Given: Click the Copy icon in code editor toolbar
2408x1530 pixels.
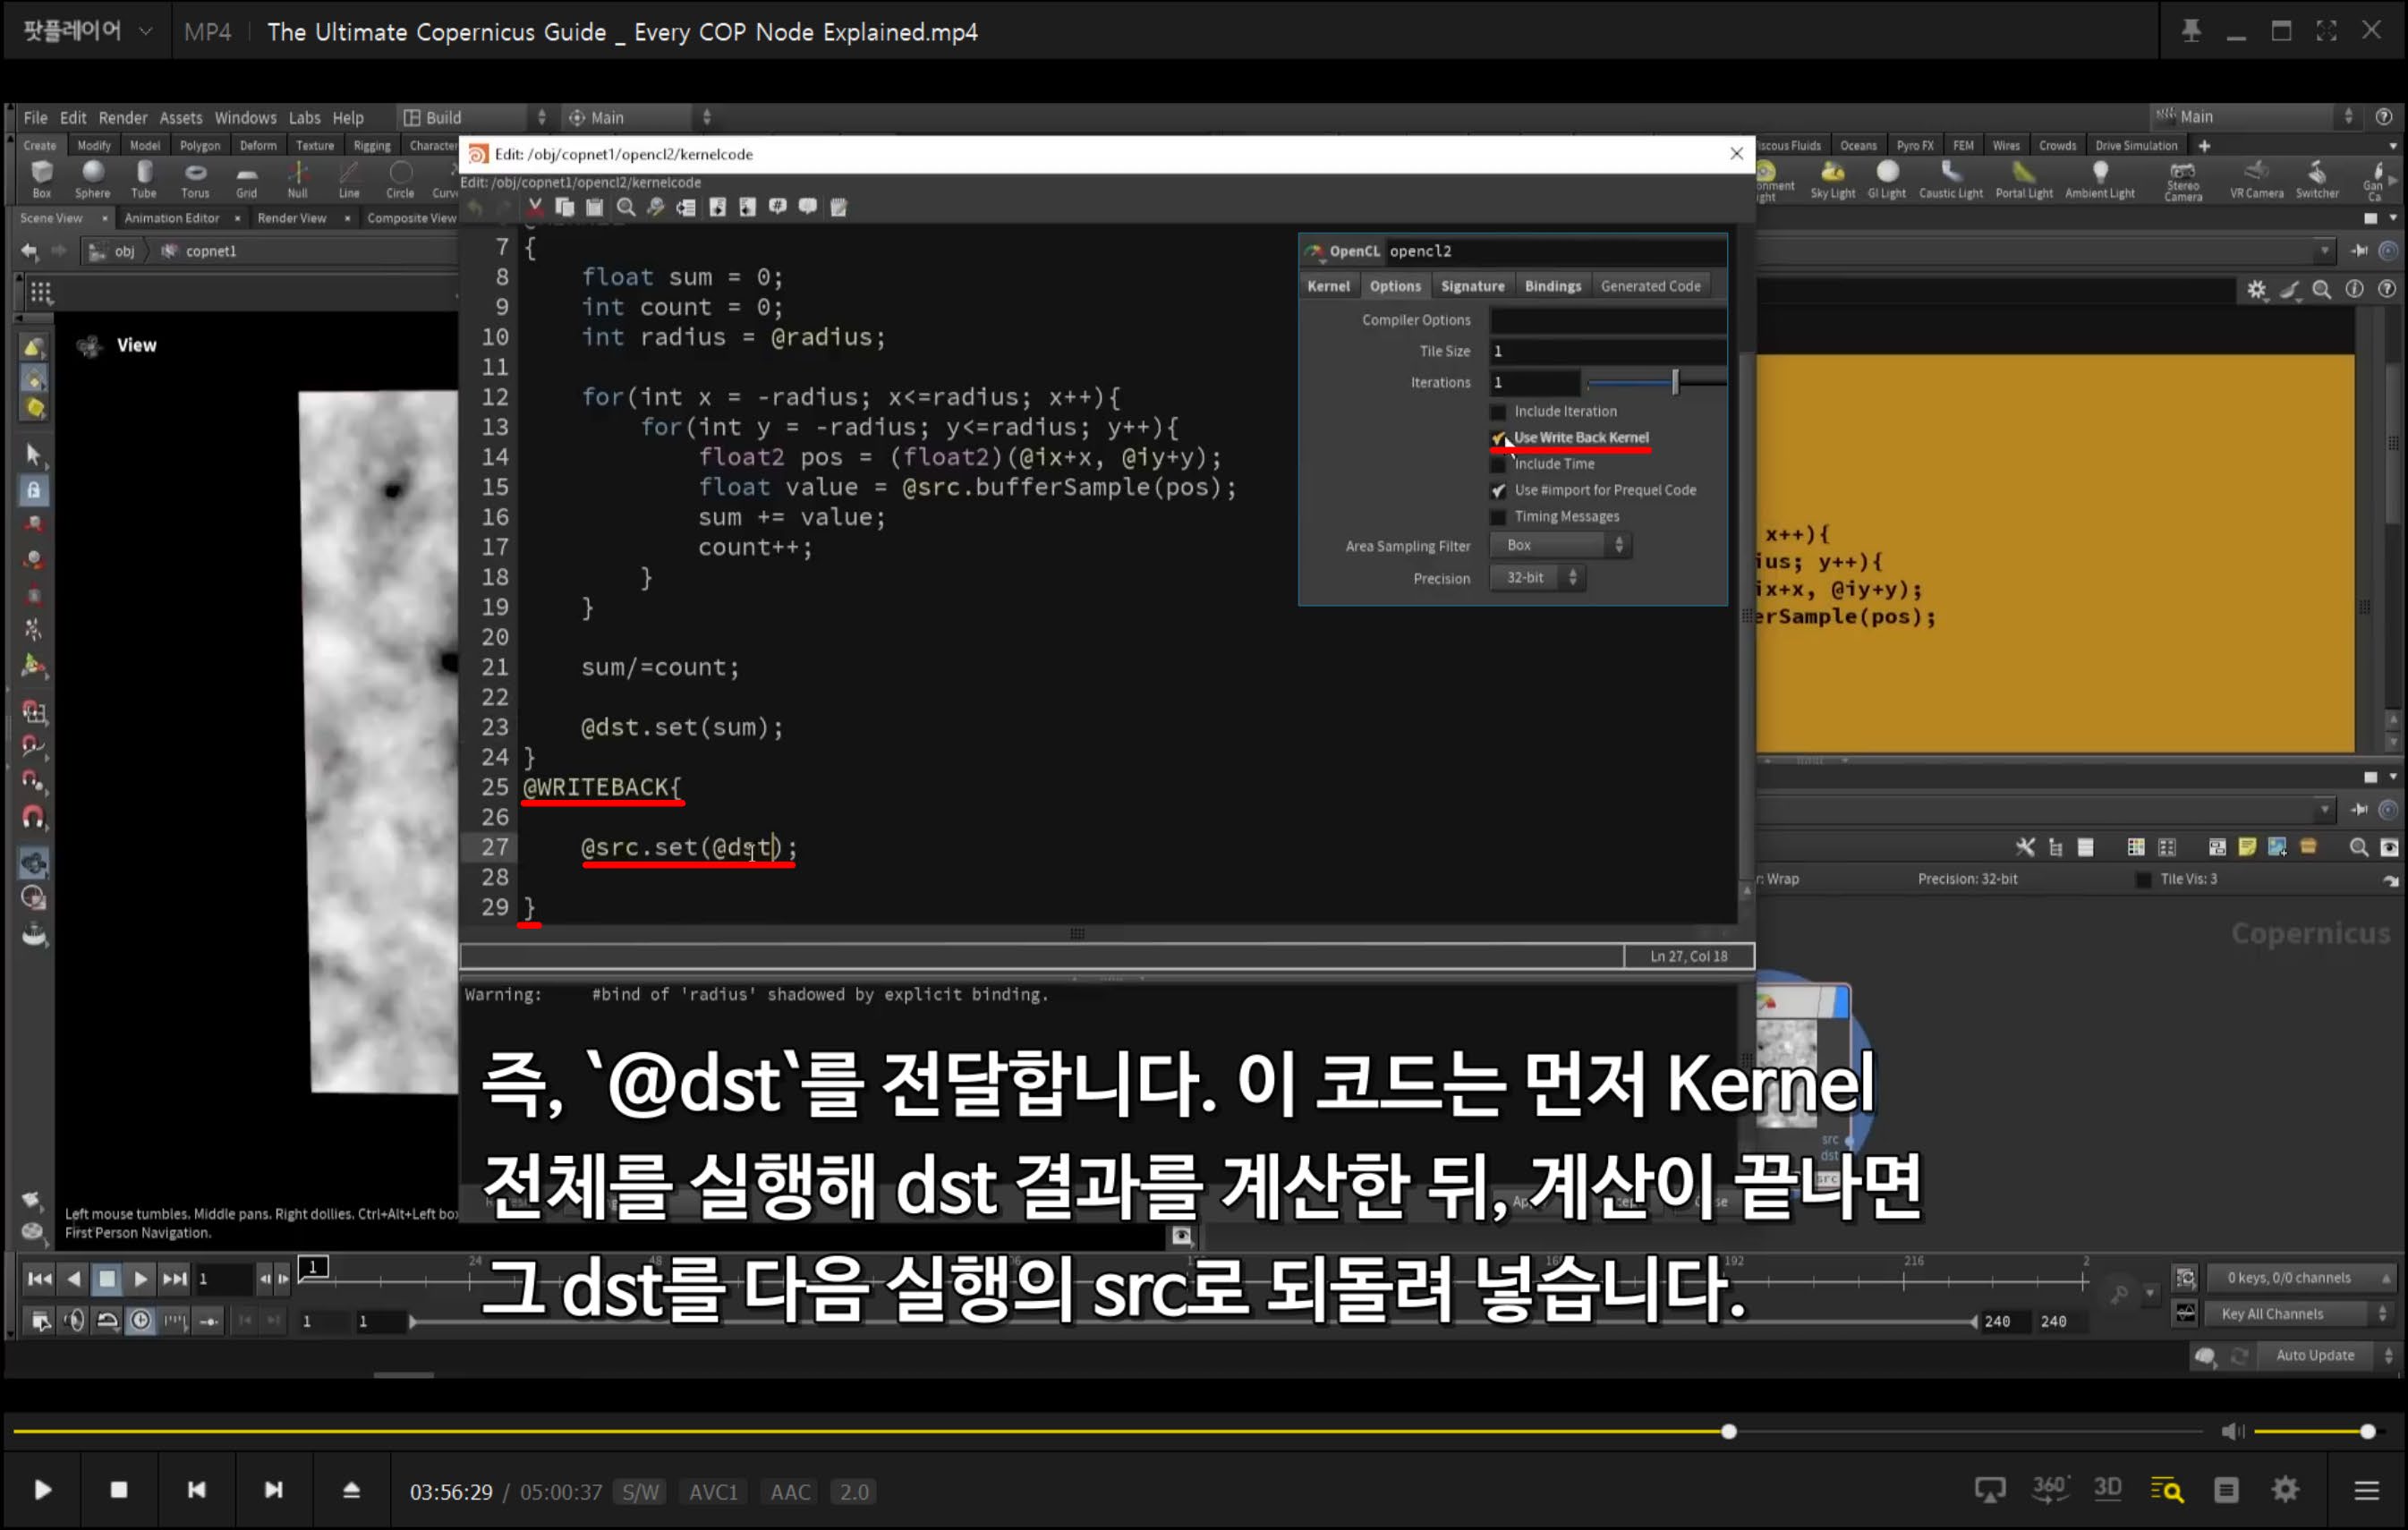Looking at the screenshot, I should pyautogui.click(x=565, y=207).
